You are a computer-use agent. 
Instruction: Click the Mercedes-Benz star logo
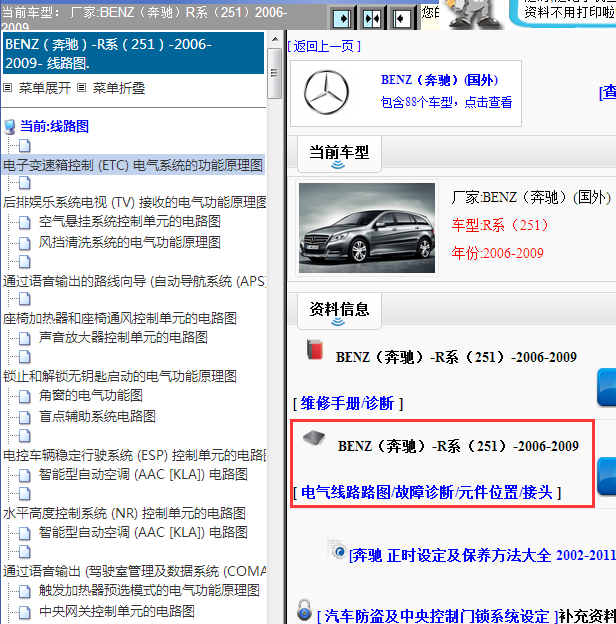click(326, 92)
